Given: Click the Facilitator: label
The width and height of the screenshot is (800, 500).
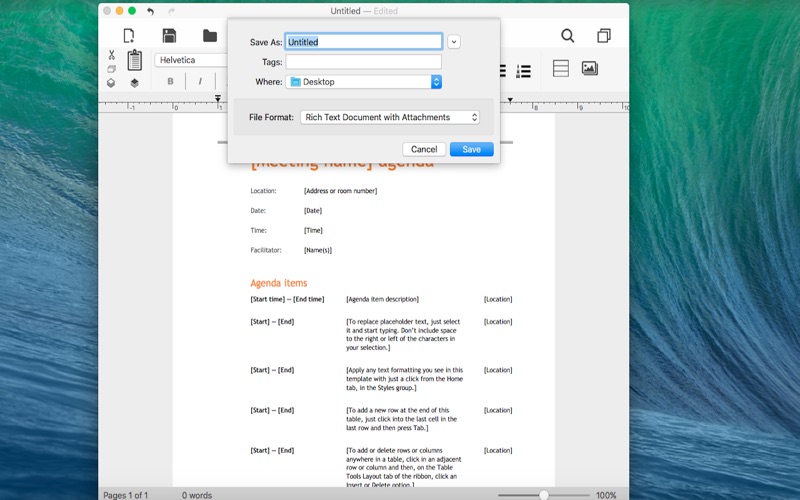Looking at the screenshot, I should coord(266,251).
